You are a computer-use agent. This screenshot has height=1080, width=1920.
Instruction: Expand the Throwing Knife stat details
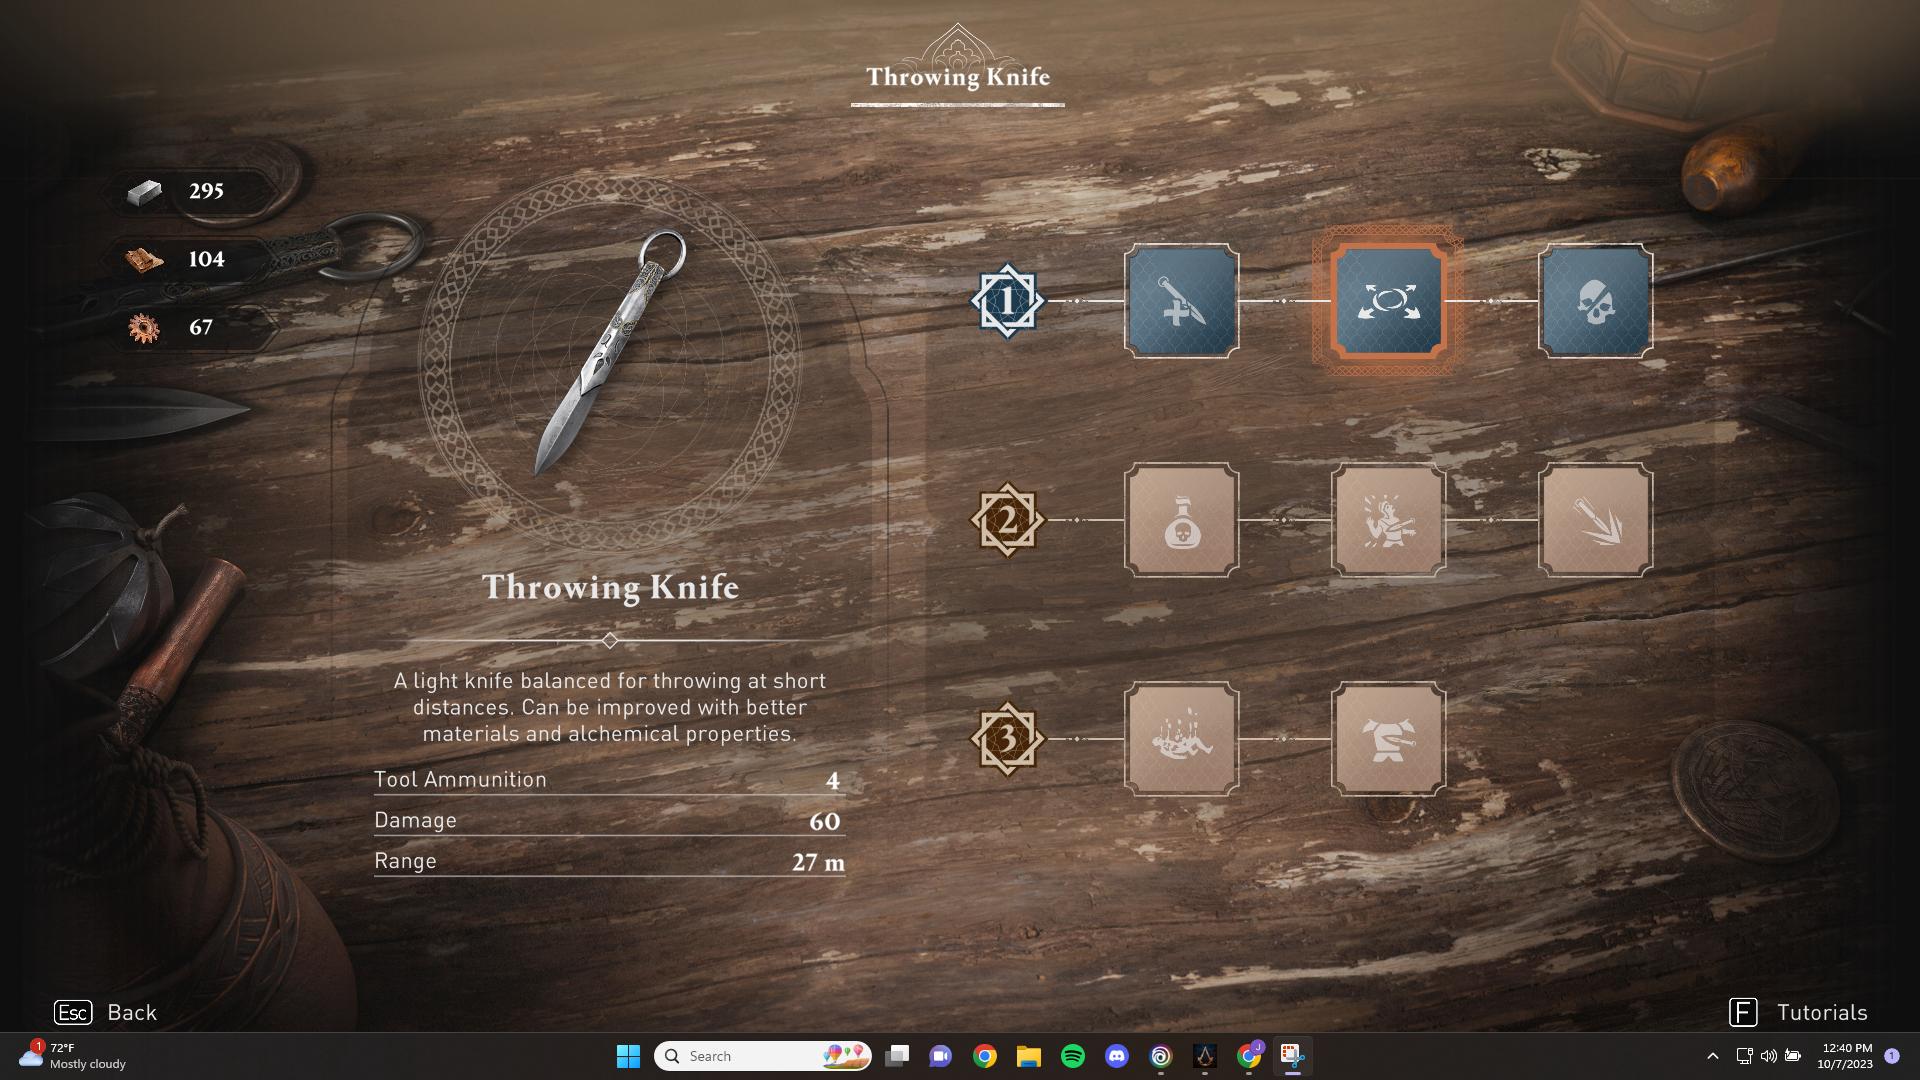pos(609,638)
